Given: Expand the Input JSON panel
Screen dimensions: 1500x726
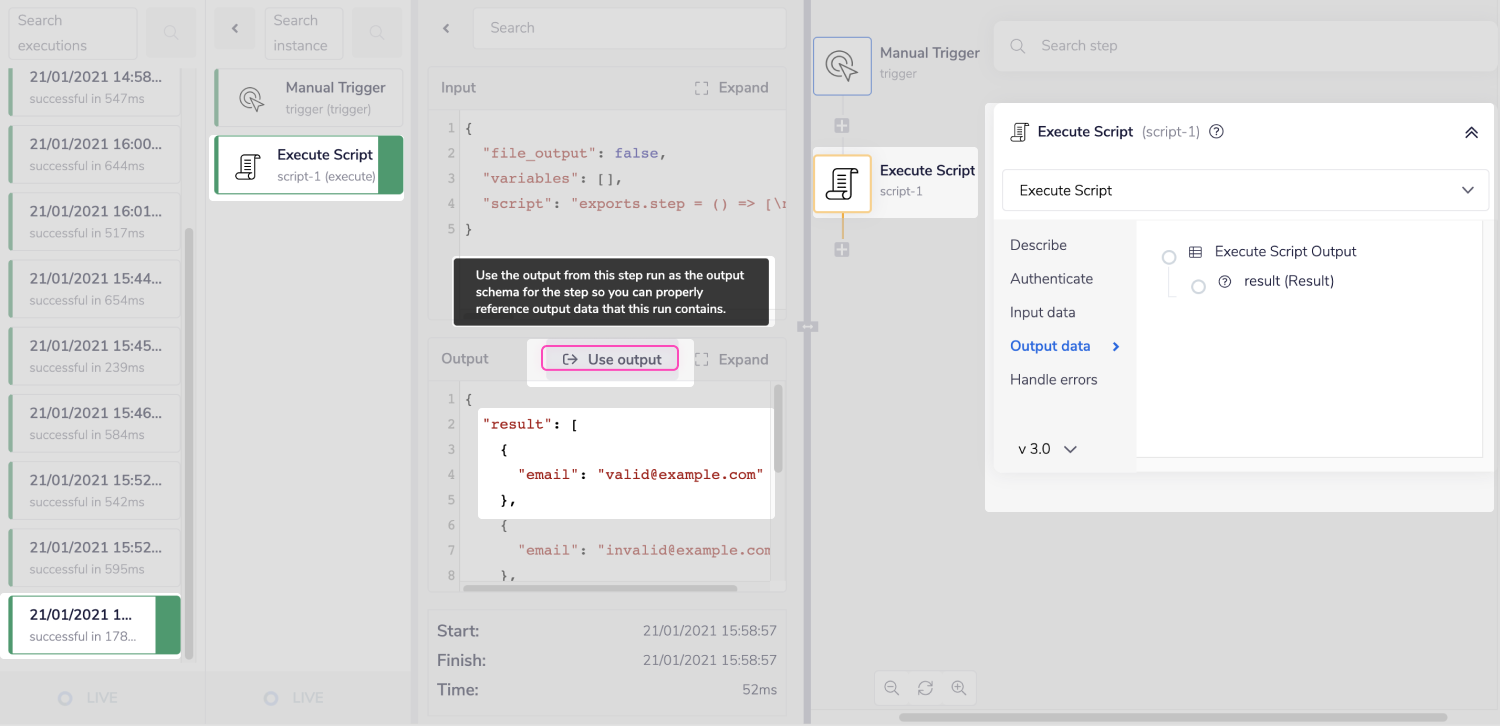Looking at the screenshot, I should pos(732,88).
